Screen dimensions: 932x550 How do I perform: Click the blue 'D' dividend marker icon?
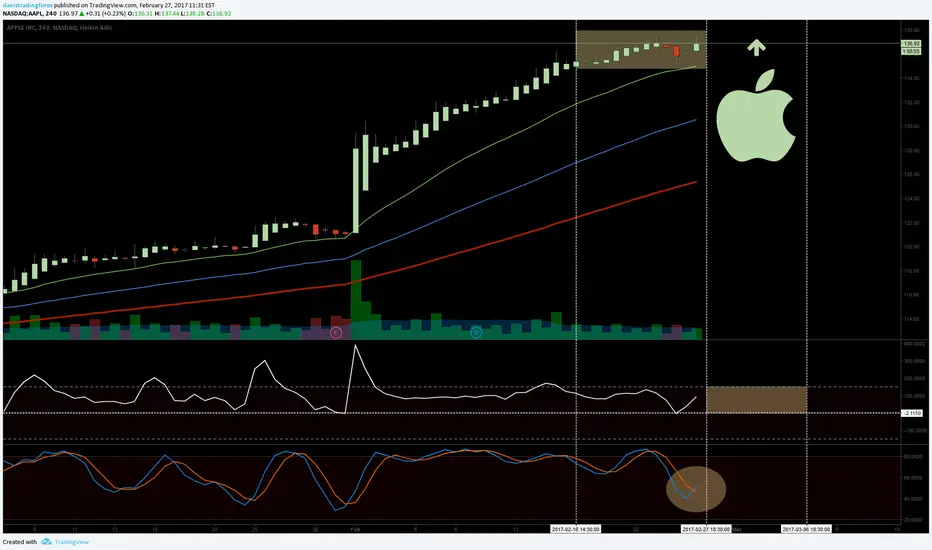pos(476,332)
